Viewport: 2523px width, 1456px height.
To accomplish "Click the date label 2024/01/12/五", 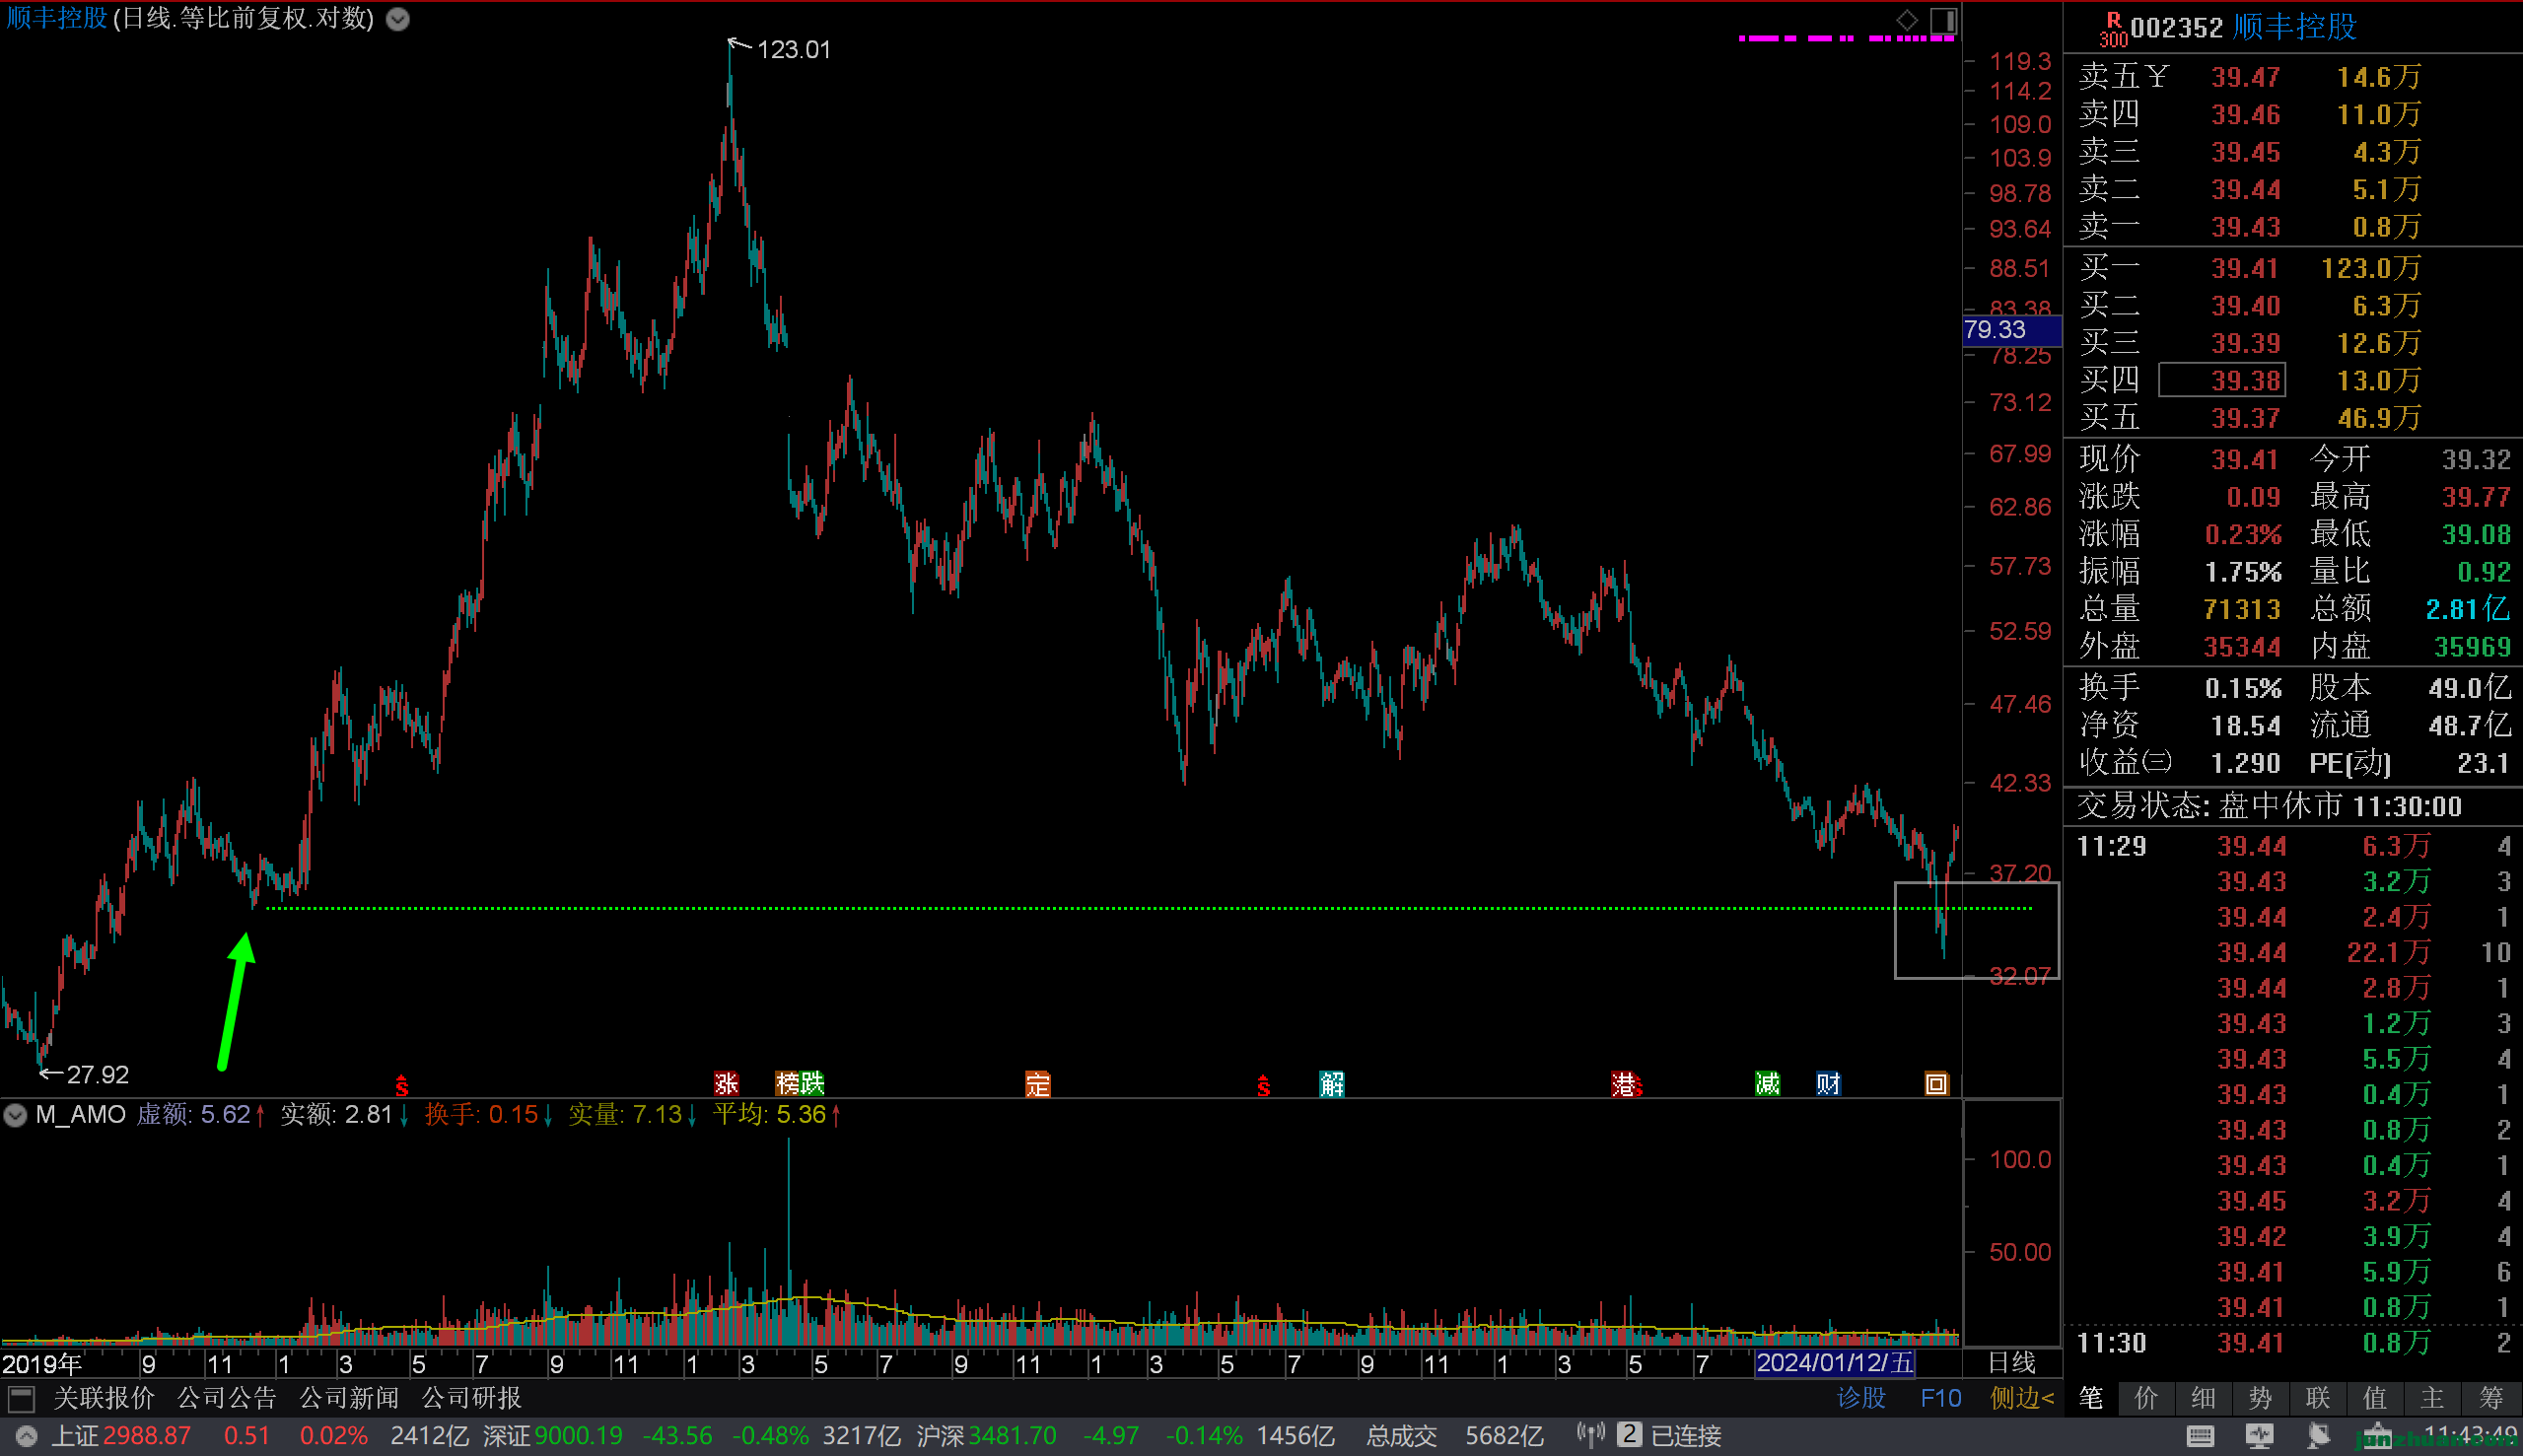I will click(1834, 1362).
